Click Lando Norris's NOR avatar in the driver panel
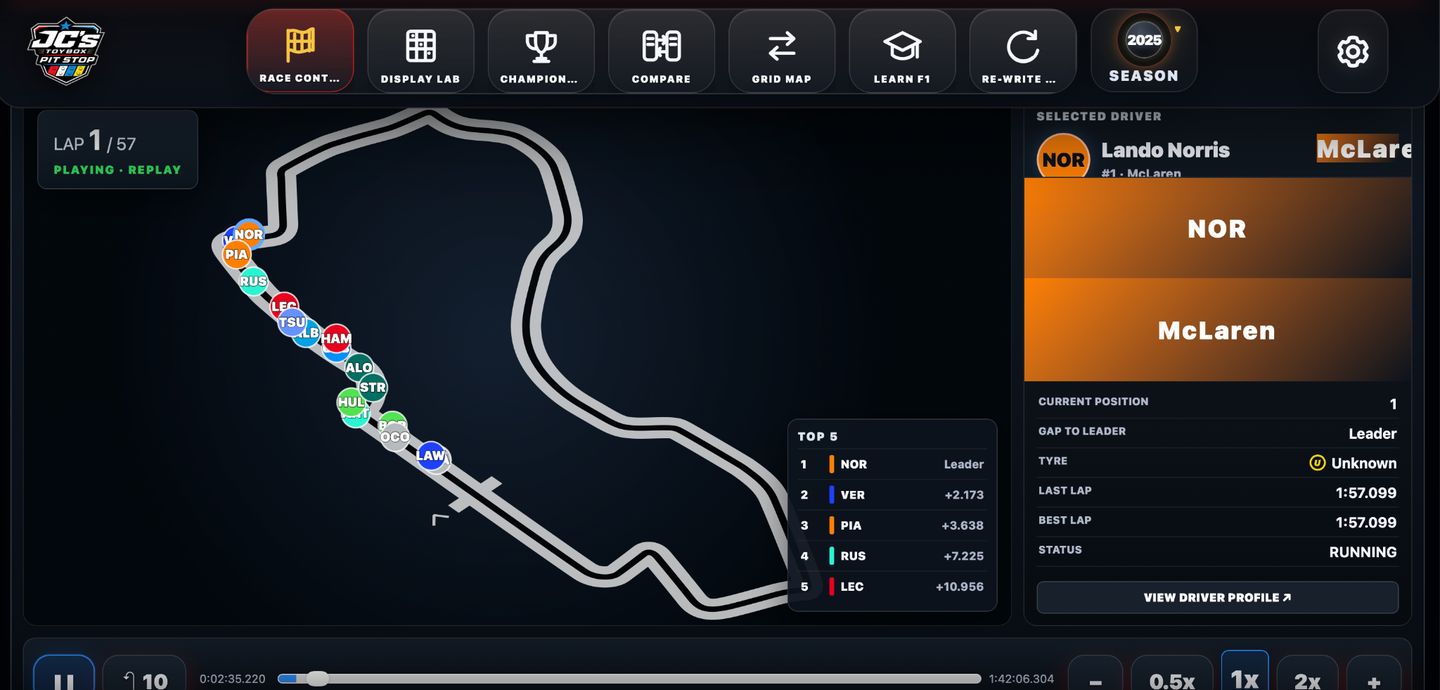Image resolution: width=1440 pixels, height=690 pixels. coord(1063,157)
